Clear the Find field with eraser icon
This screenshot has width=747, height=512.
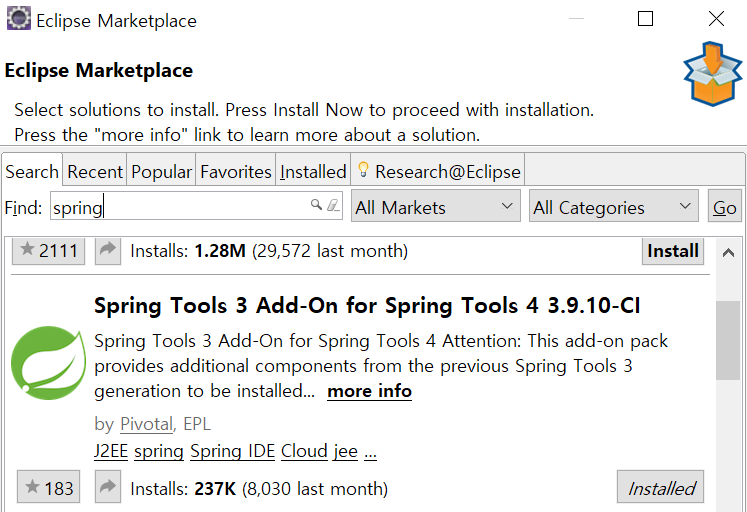(x=333, y=205)
